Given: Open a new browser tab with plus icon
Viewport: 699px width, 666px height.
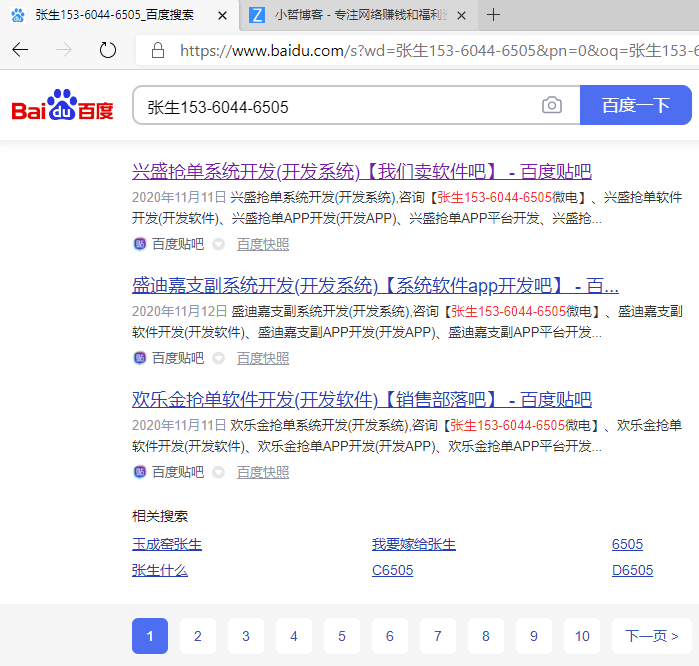Looking at the screenshot, I should coord(493,15).
